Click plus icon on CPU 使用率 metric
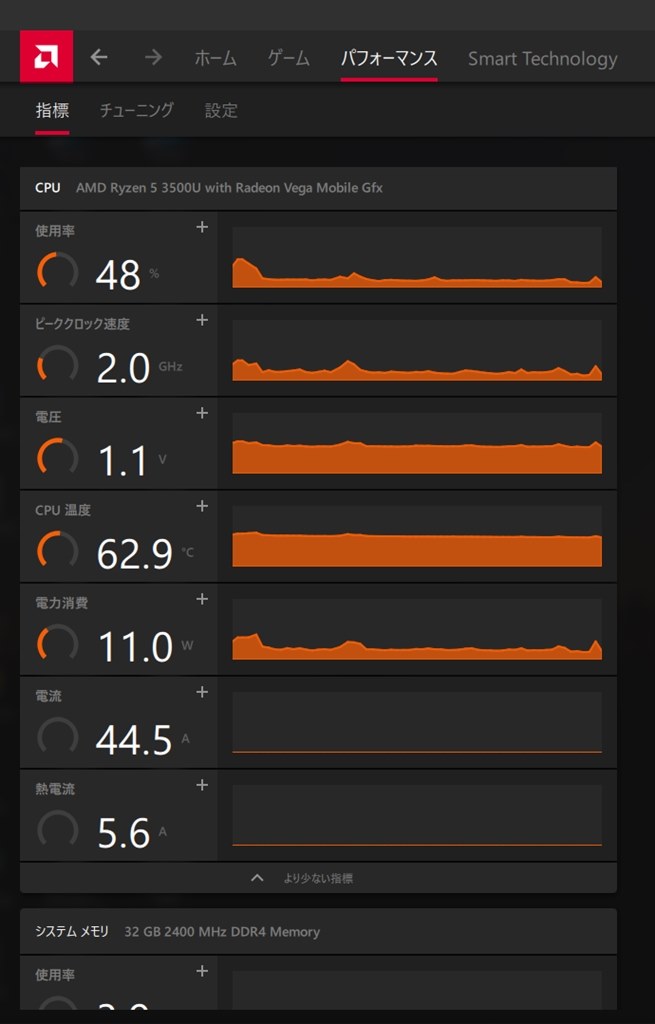This screenshot has width=655, height=1024. point(202,227)
